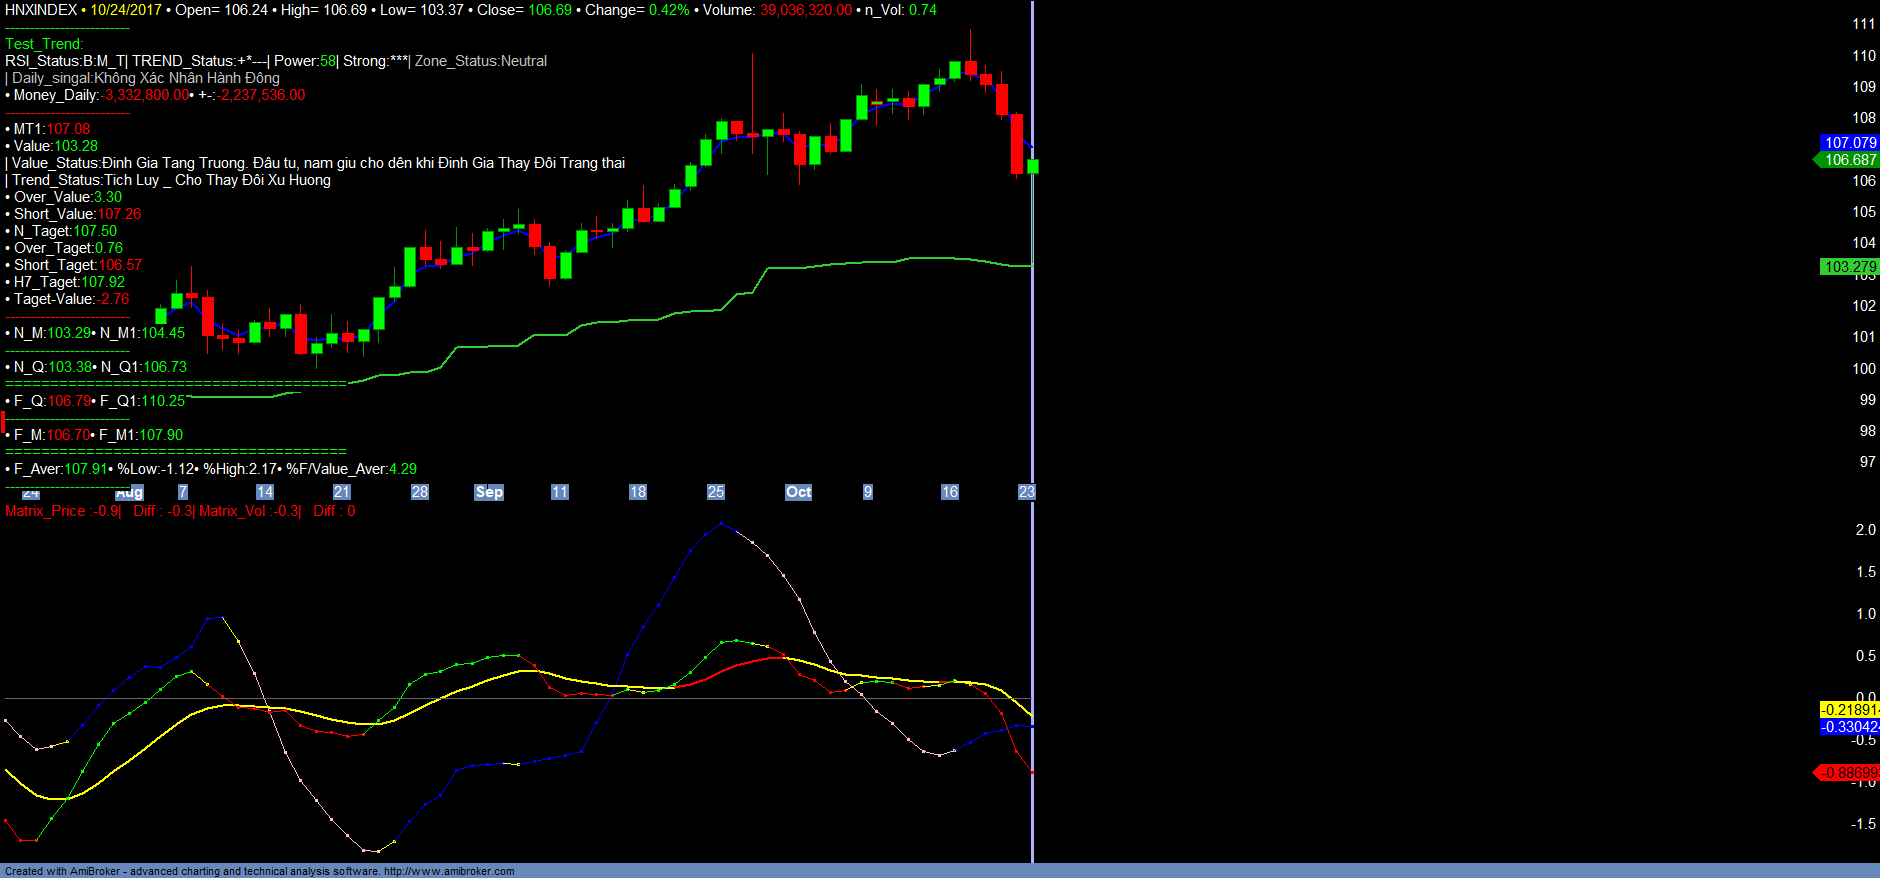Select the Matrix_Price label in lower pane
1880x878 pixels.
(x=46, y=511)
